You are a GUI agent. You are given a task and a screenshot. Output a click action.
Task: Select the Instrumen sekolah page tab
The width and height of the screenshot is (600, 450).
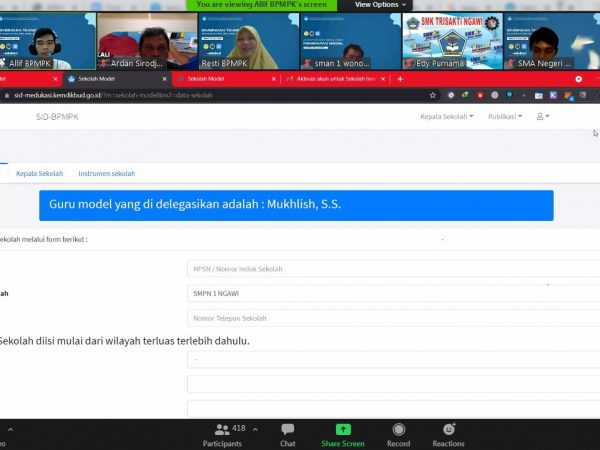[x=107, y=173]
